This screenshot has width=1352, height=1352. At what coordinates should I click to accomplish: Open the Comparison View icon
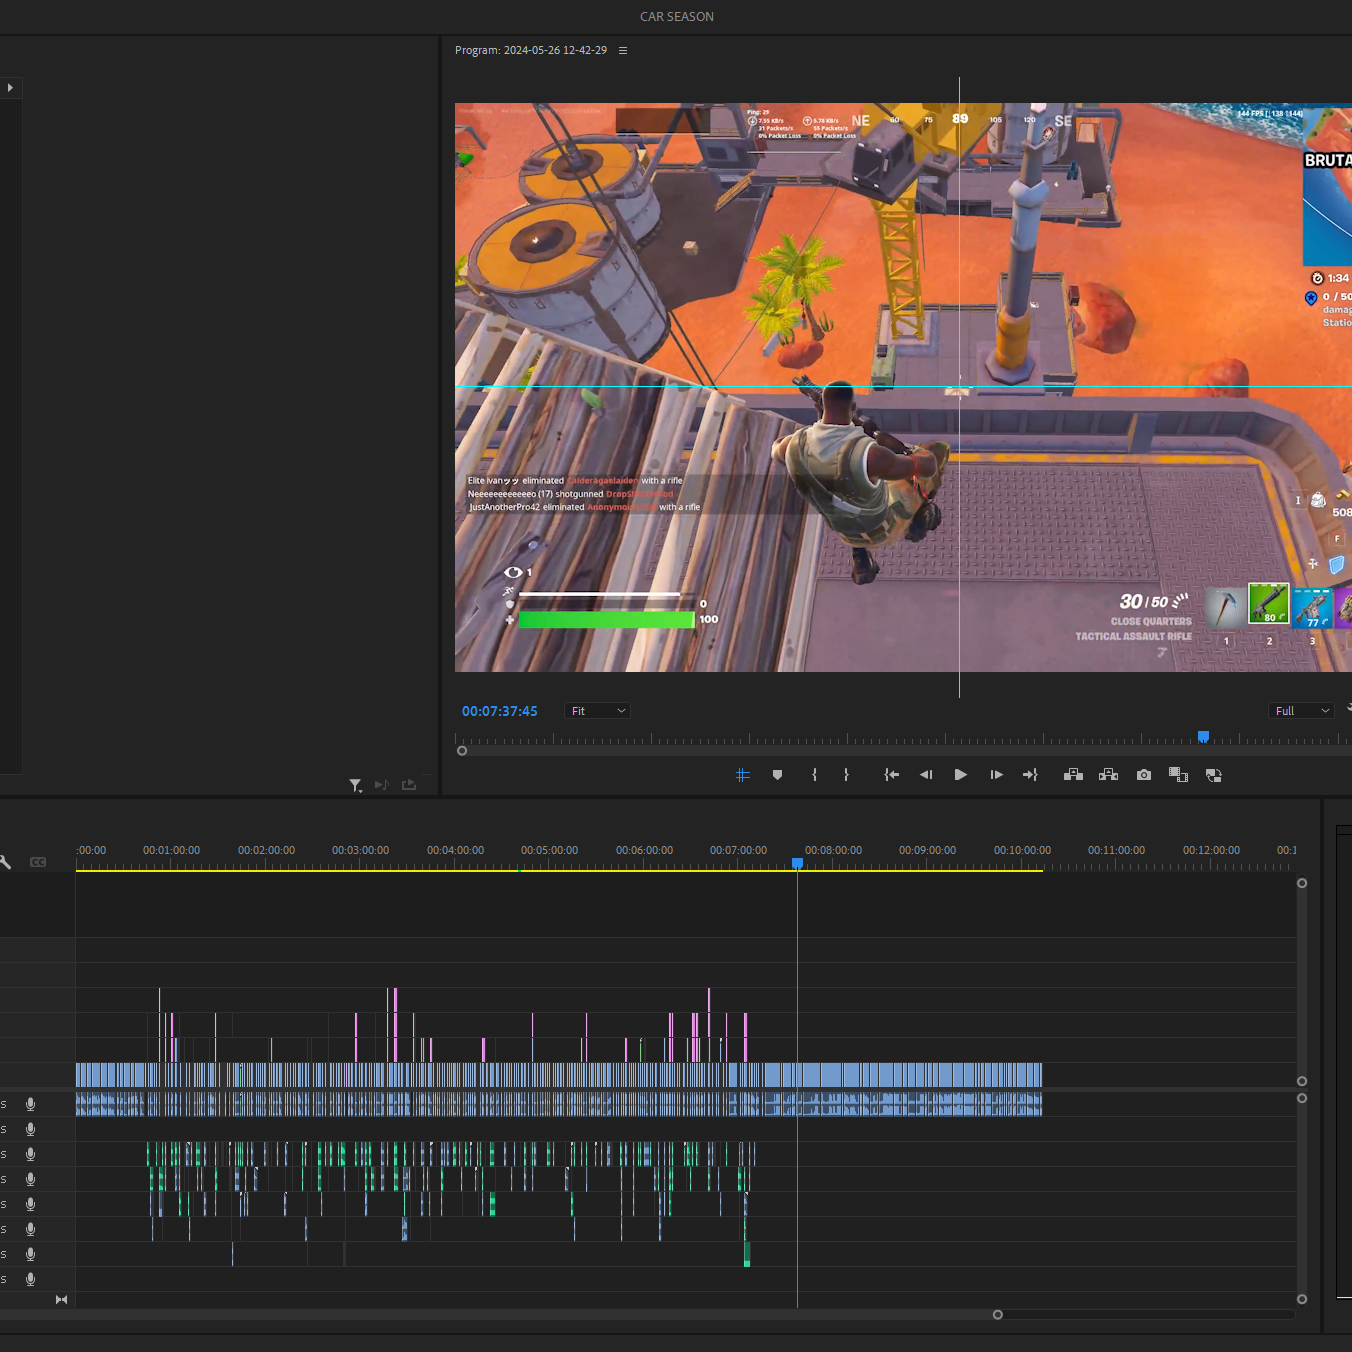[1178, 775]
